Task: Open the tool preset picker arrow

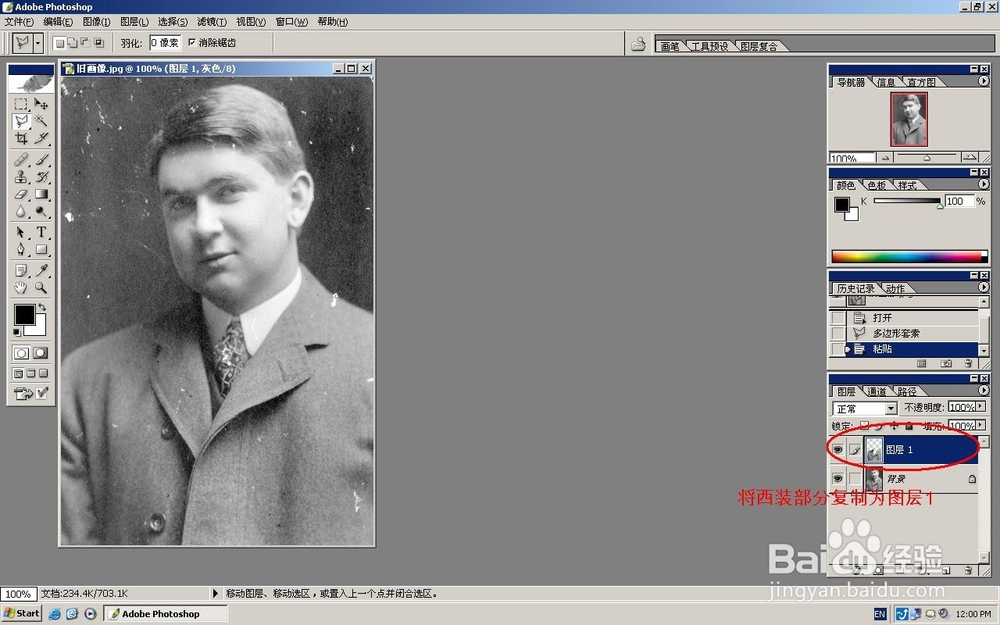Action: click(x=38, y=43)
